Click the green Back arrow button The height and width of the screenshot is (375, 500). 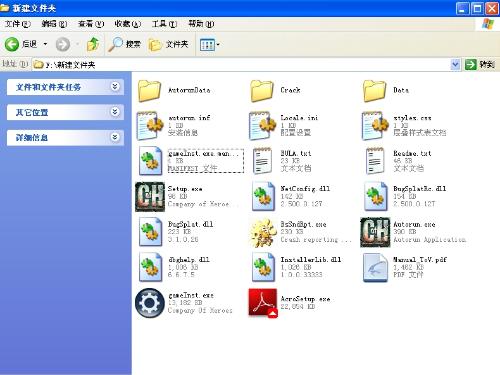click(12, 44)
